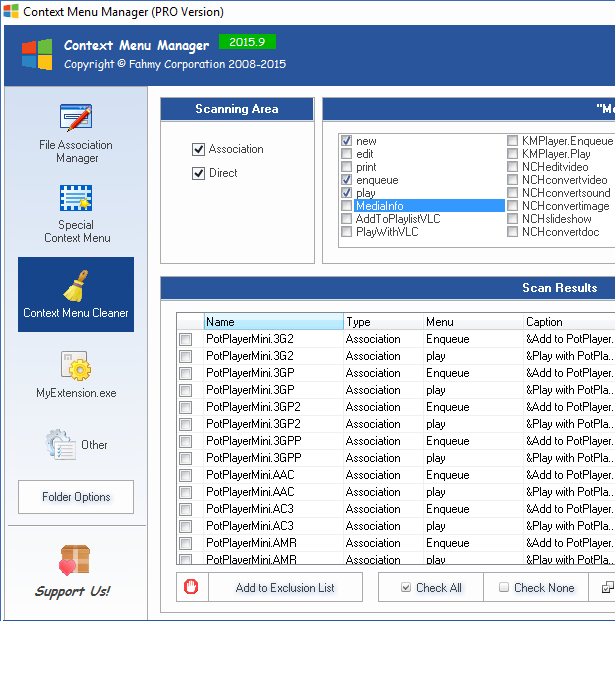Click the Check All button
Viewport: 615px width, 675px height.
click(431, 587)
